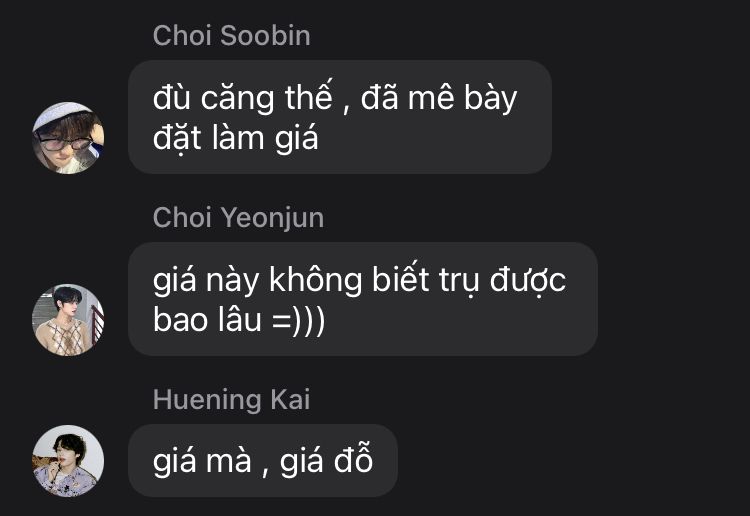Select the message 'giá mà , giá đỗ'
Image resolution: width=750 pixels, height=516 pixels.
(x=263, y=461)
